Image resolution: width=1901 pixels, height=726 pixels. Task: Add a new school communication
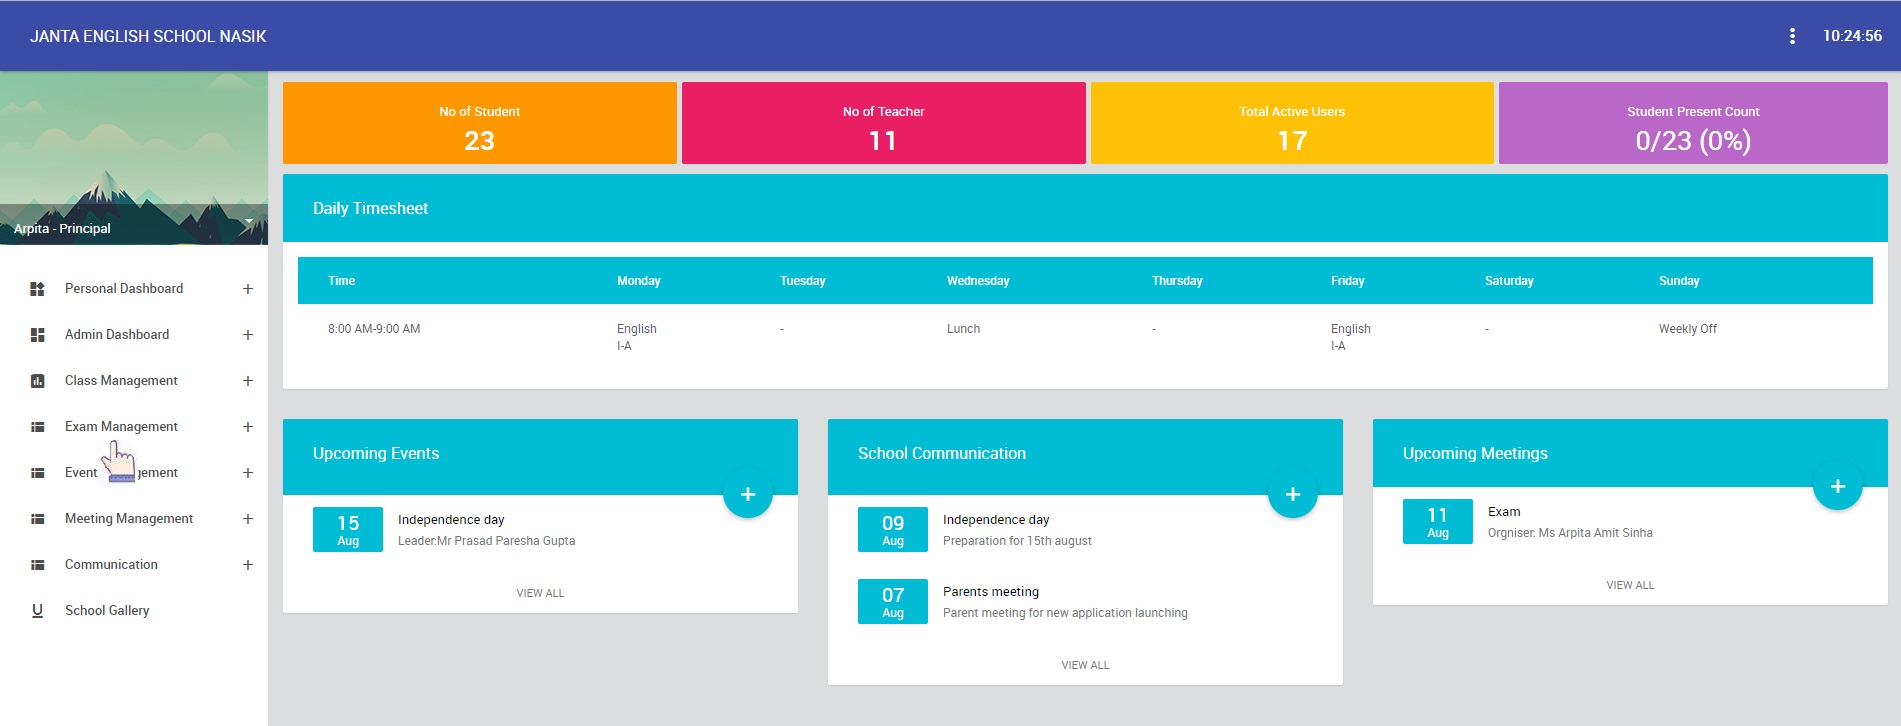coord(1292,494)
